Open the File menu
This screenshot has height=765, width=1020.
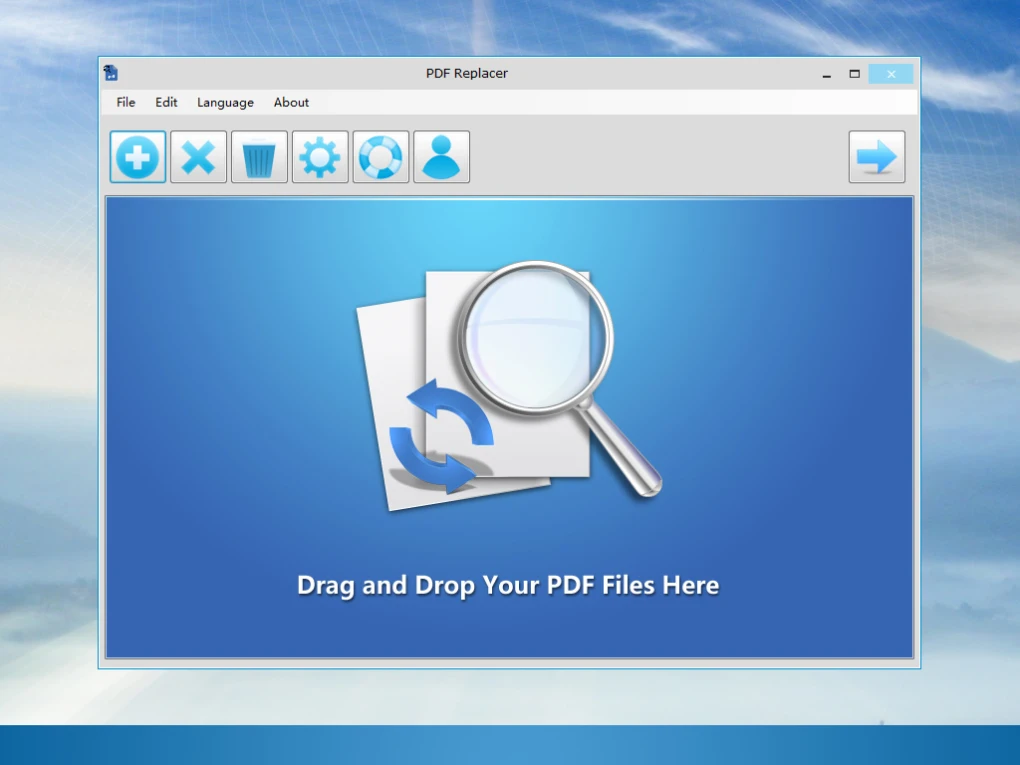tap(124, 102)
